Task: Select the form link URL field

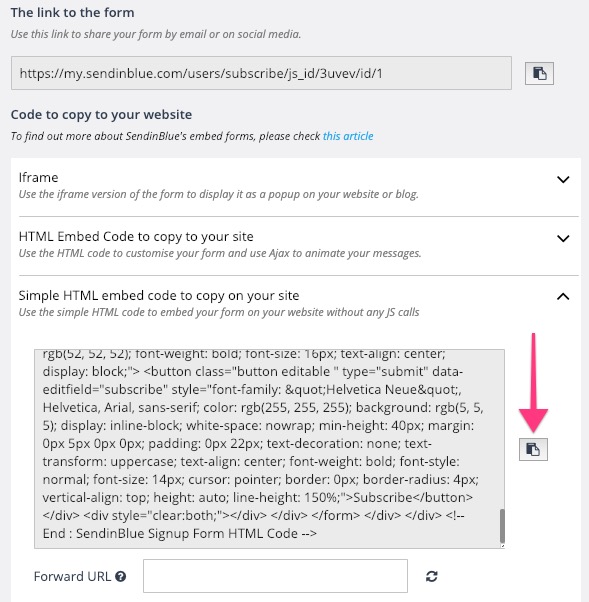Action: click(261, 73)
